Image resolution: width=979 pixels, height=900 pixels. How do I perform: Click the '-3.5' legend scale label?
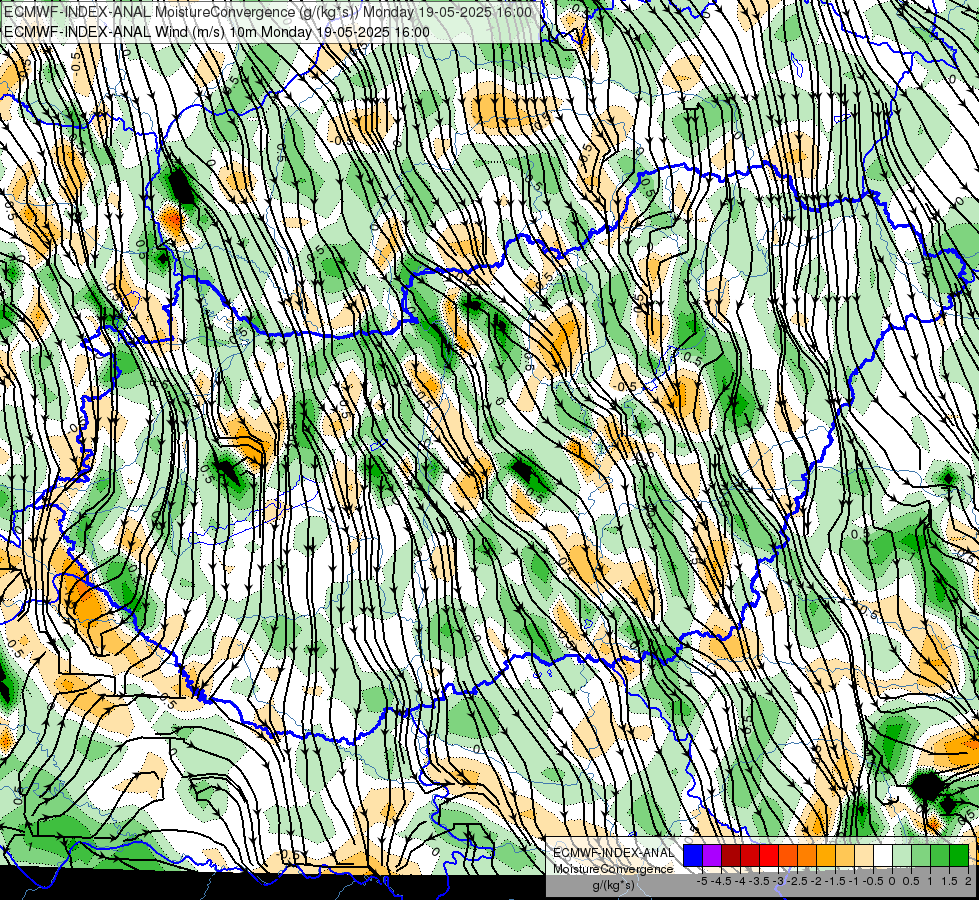[759, 881]
